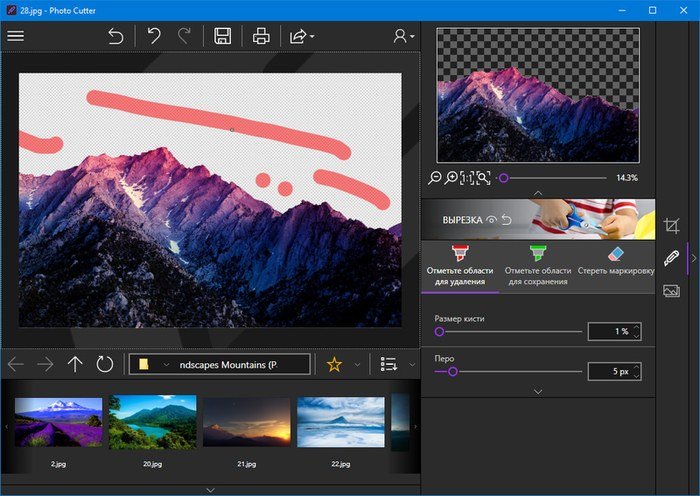Navigate back in folder browser
The image size is (700, 496).
[16, 364]
